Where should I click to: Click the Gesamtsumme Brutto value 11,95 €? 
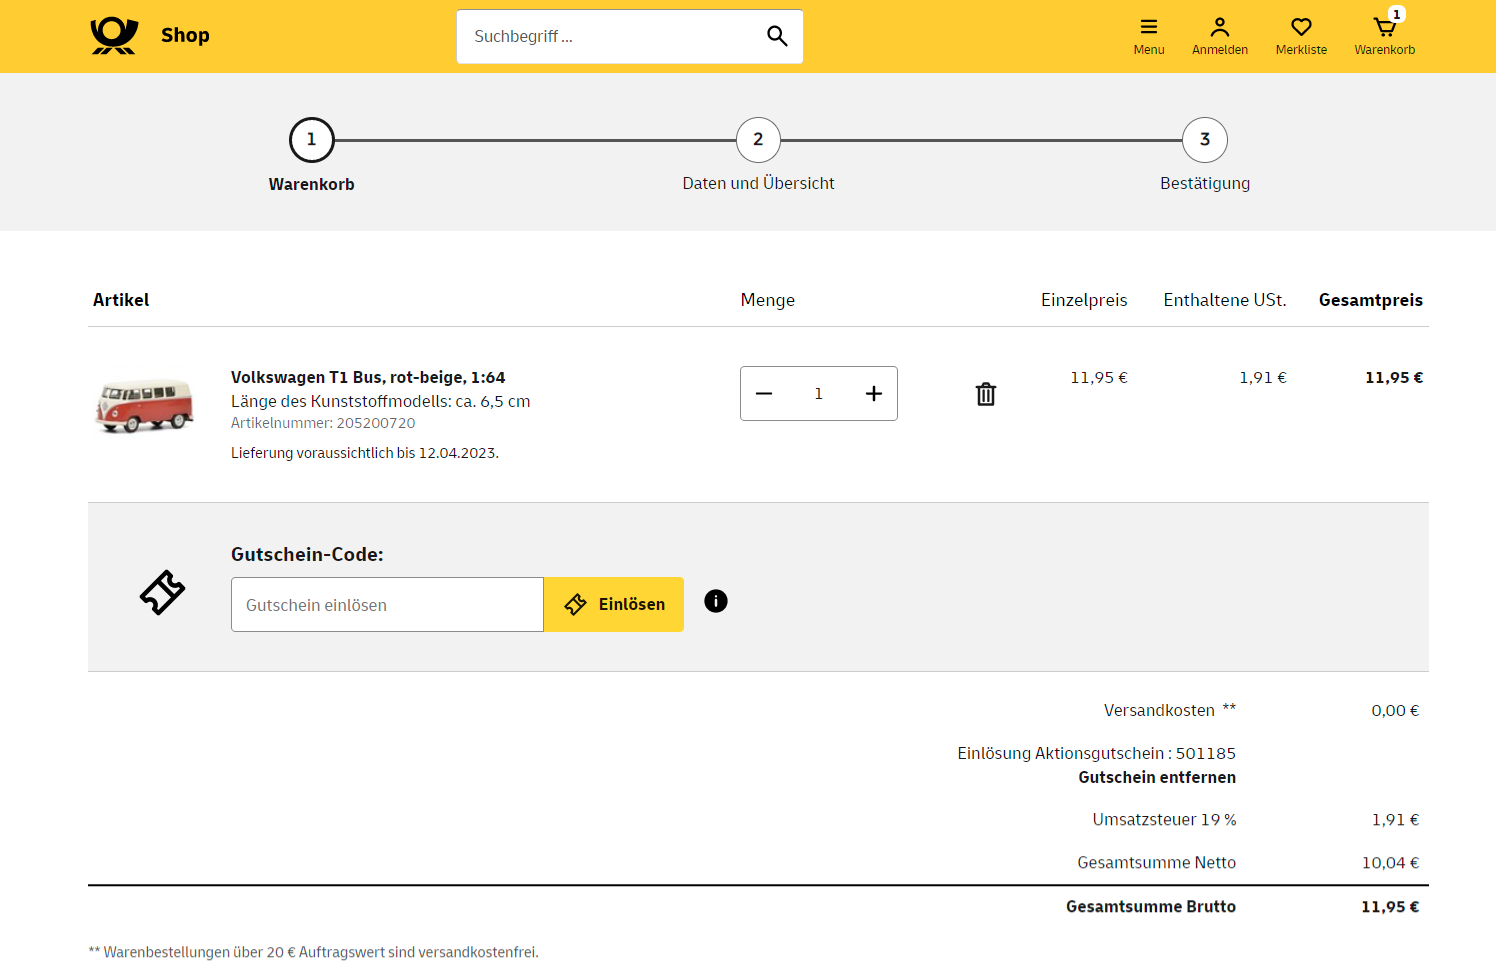click(1390, 906)
